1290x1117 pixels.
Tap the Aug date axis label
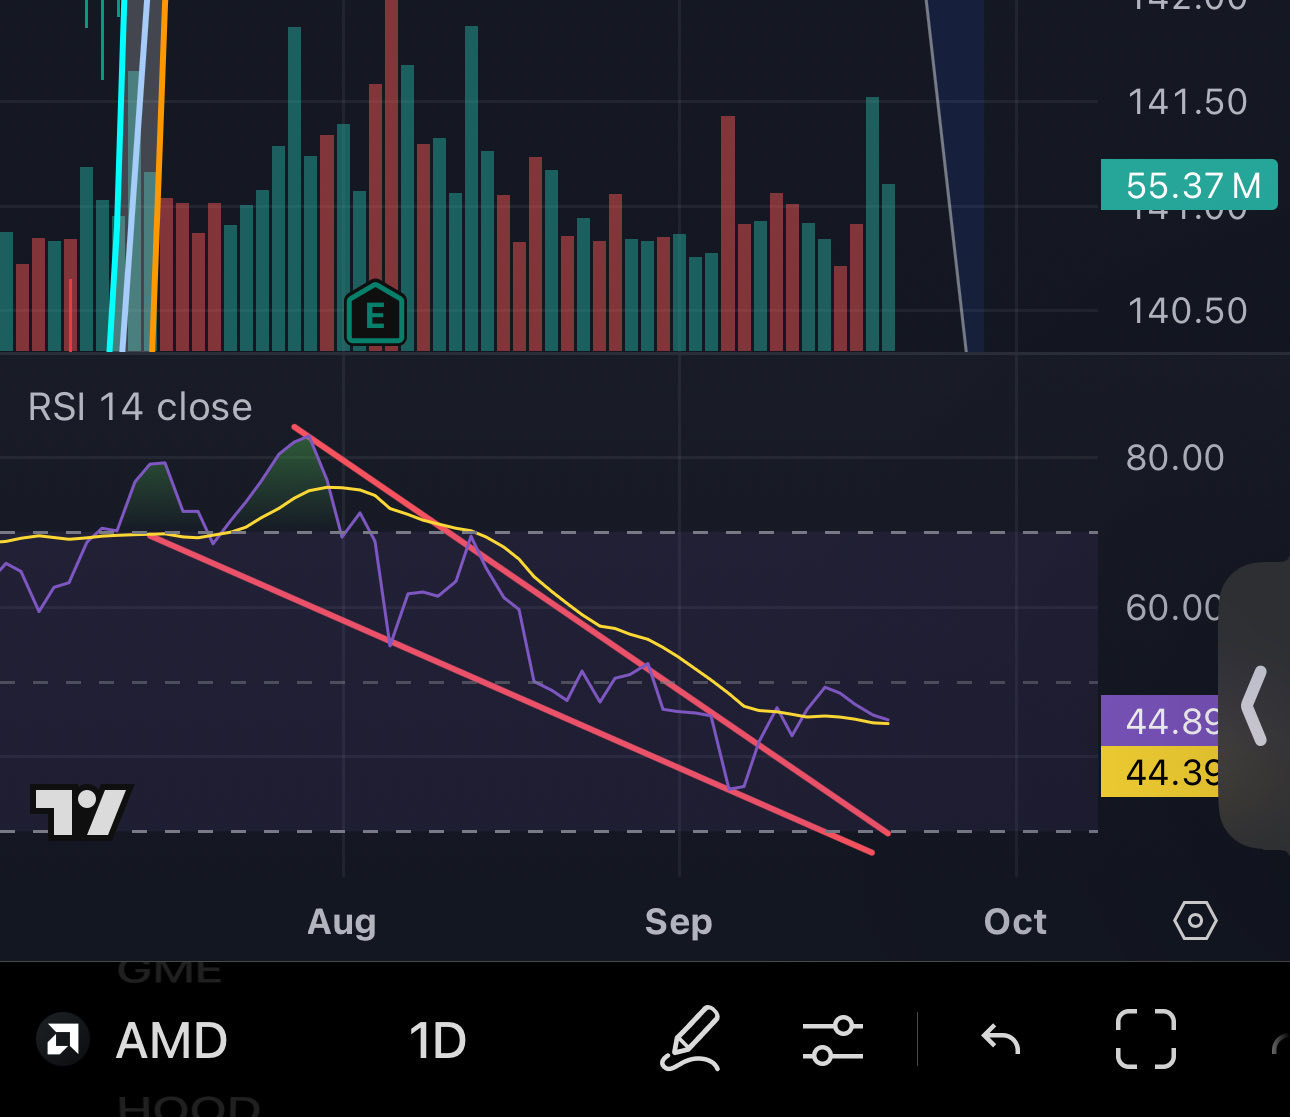[342, 921]
